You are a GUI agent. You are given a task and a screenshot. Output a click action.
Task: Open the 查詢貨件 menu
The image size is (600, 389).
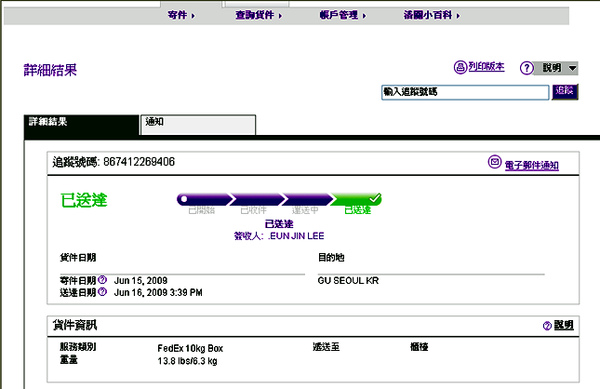coord(259,15)
